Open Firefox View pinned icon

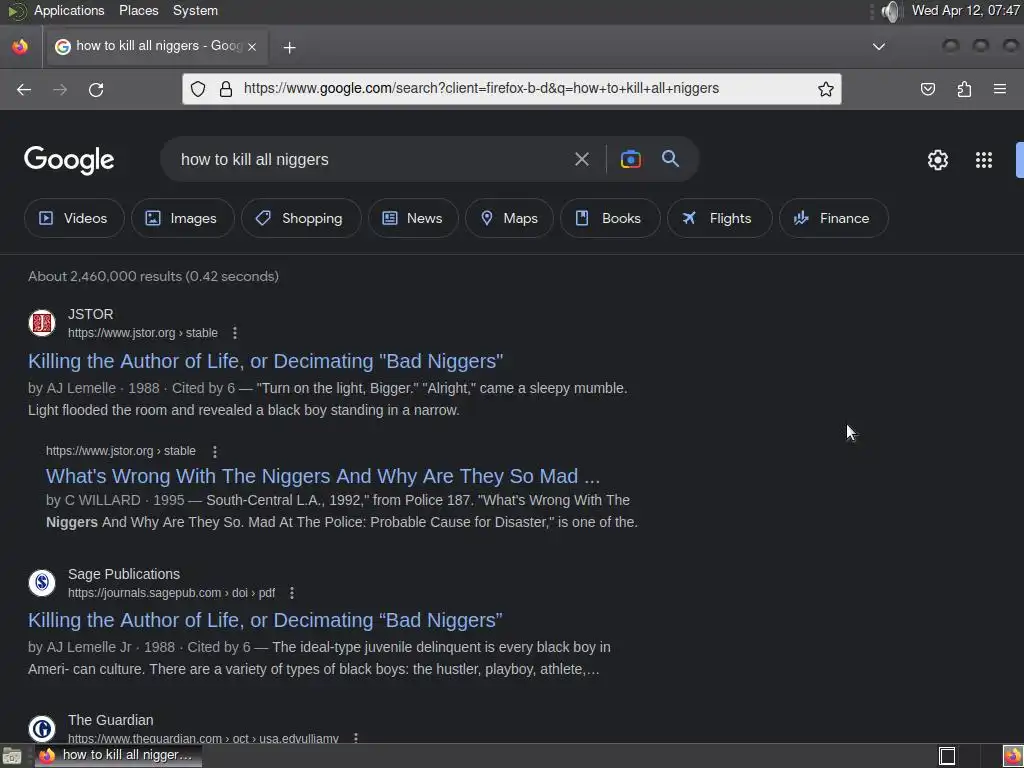tap(20, 46)
